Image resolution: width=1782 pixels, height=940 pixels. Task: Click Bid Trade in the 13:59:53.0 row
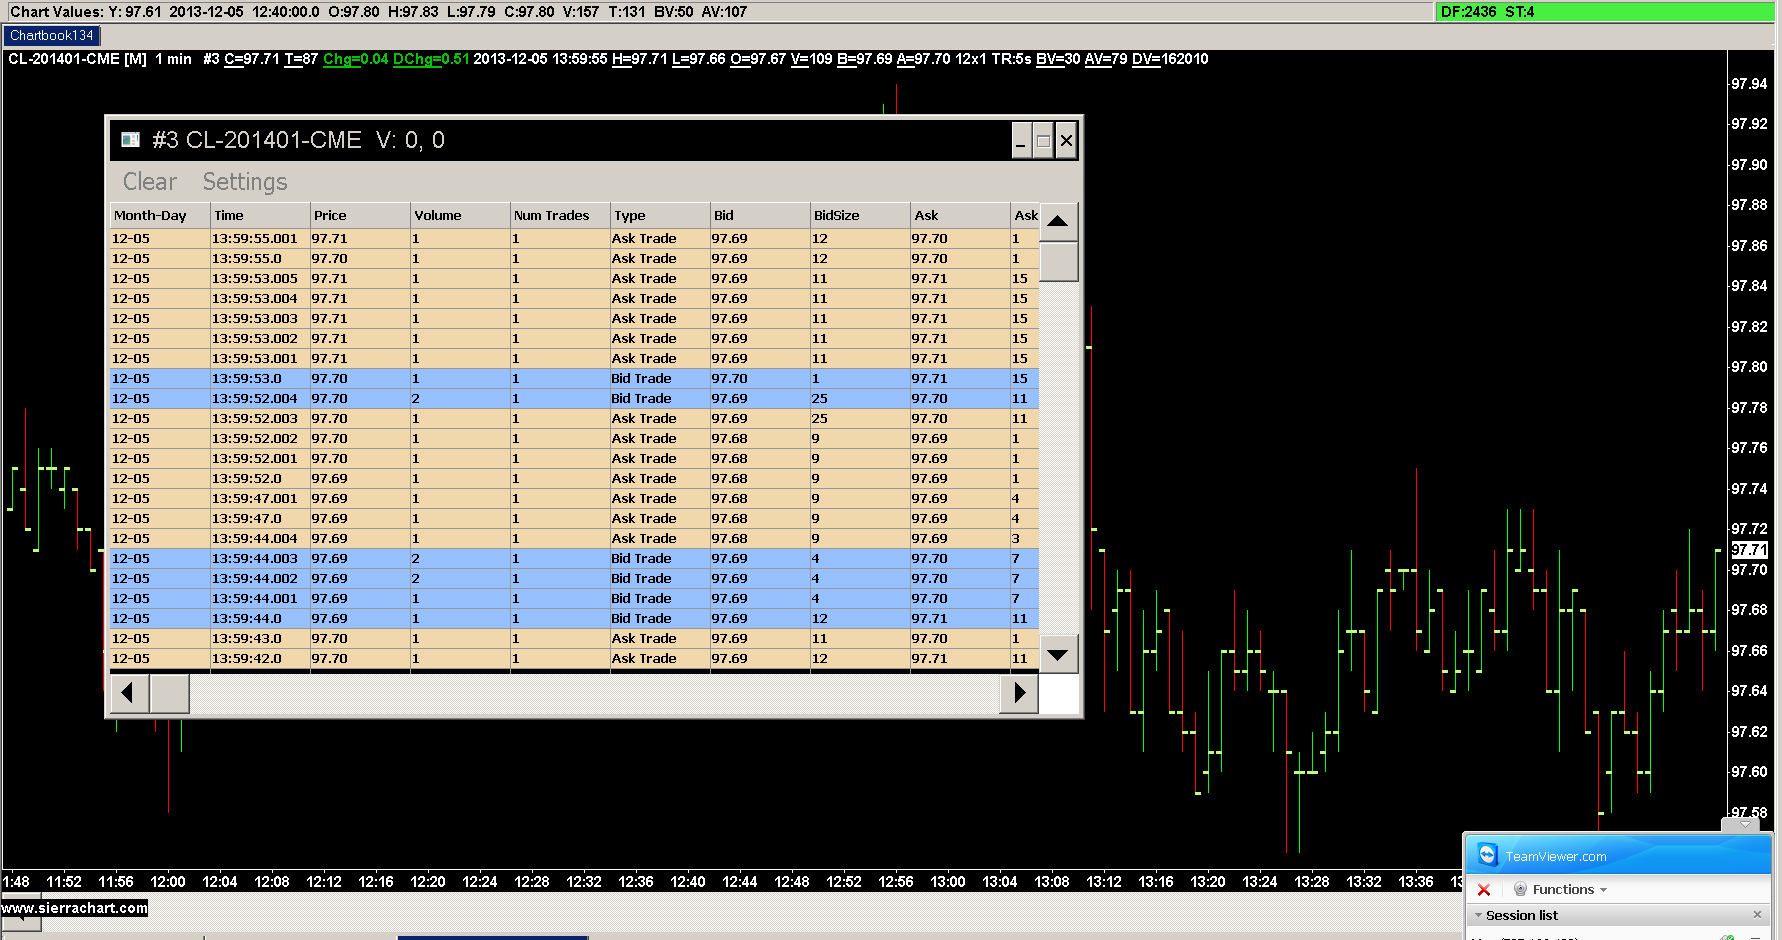pos(641,379)
